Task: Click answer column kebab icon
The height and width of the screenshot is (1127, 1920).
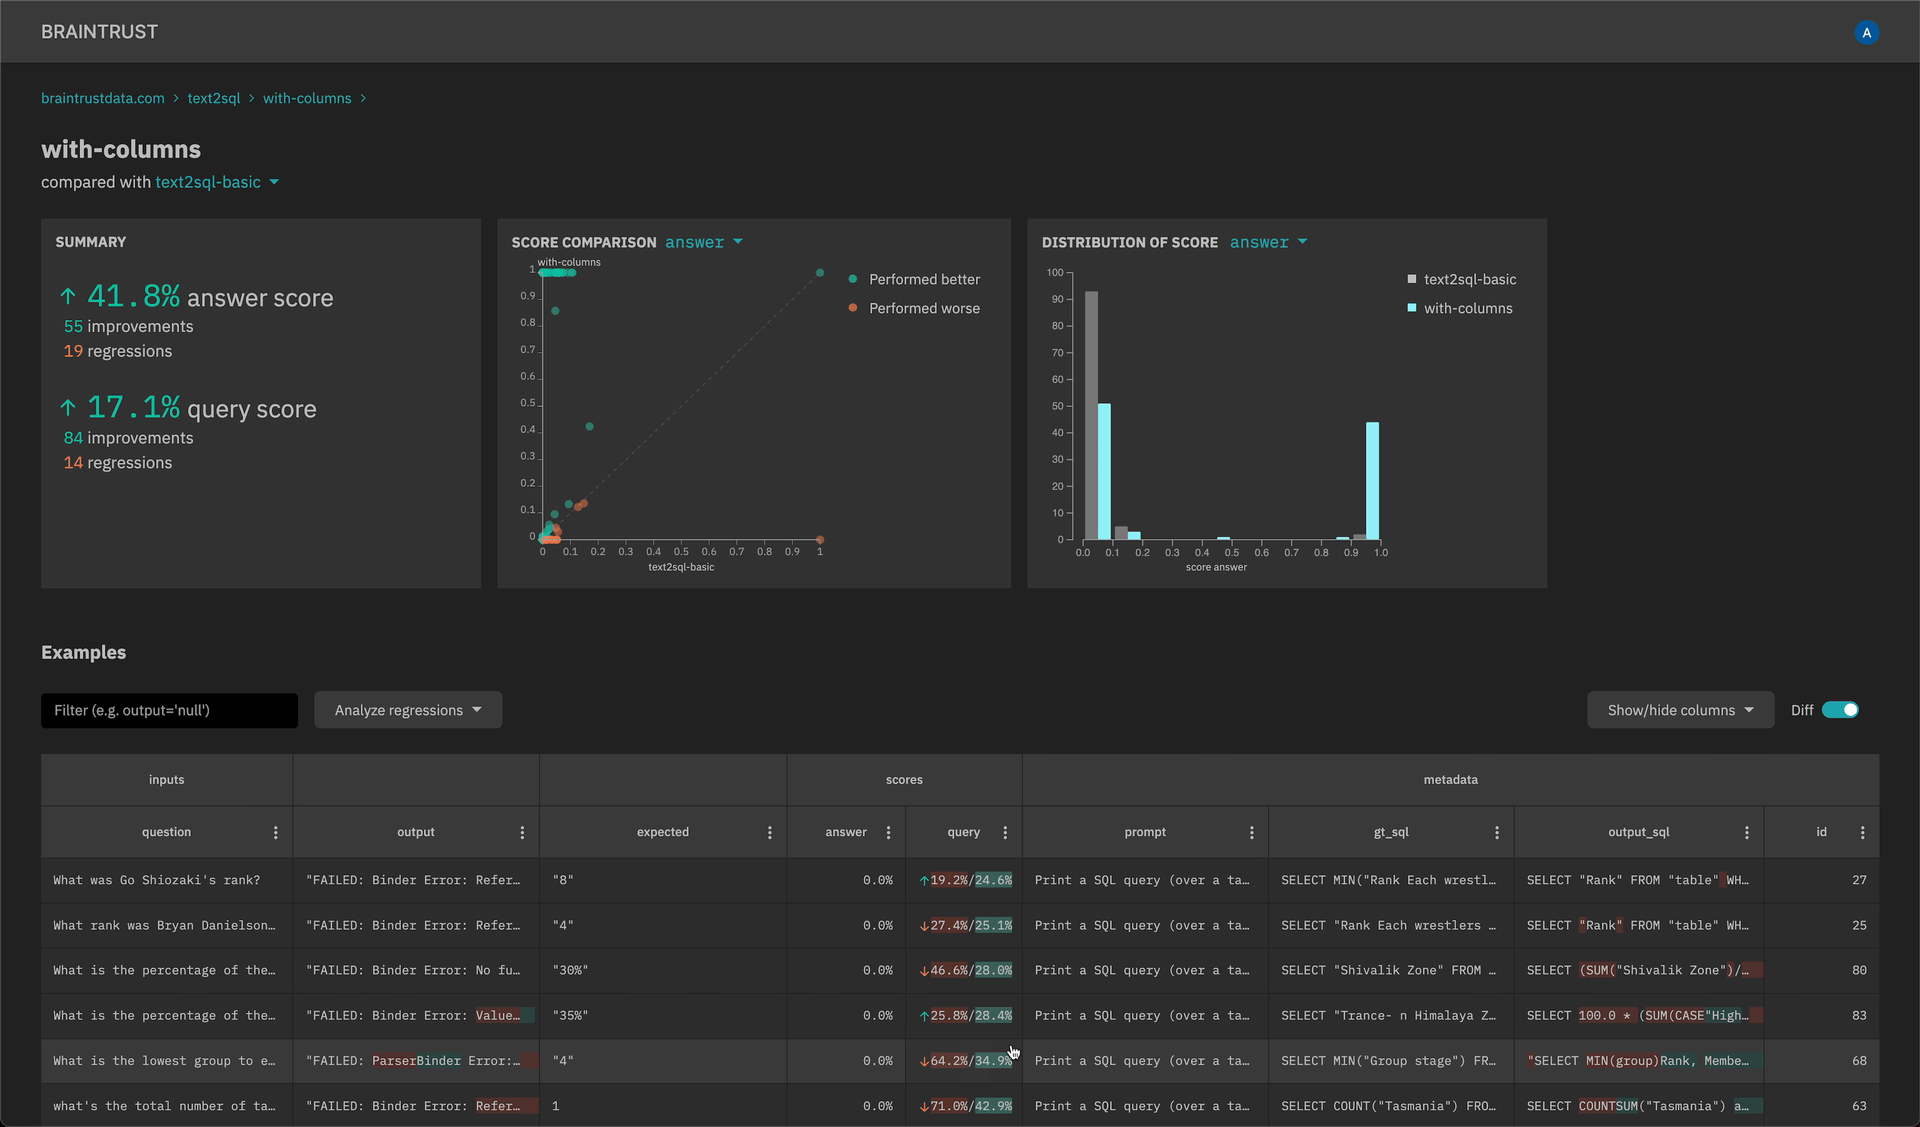Action: (888, 832)
